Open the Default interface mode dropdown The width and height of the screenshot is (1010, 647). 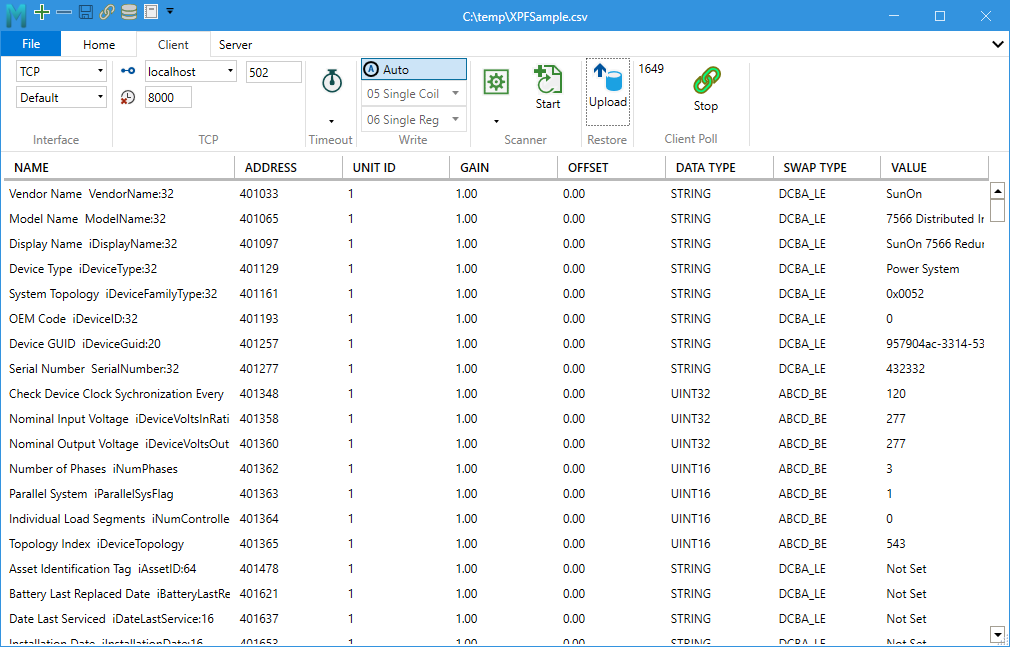point(61,97)
